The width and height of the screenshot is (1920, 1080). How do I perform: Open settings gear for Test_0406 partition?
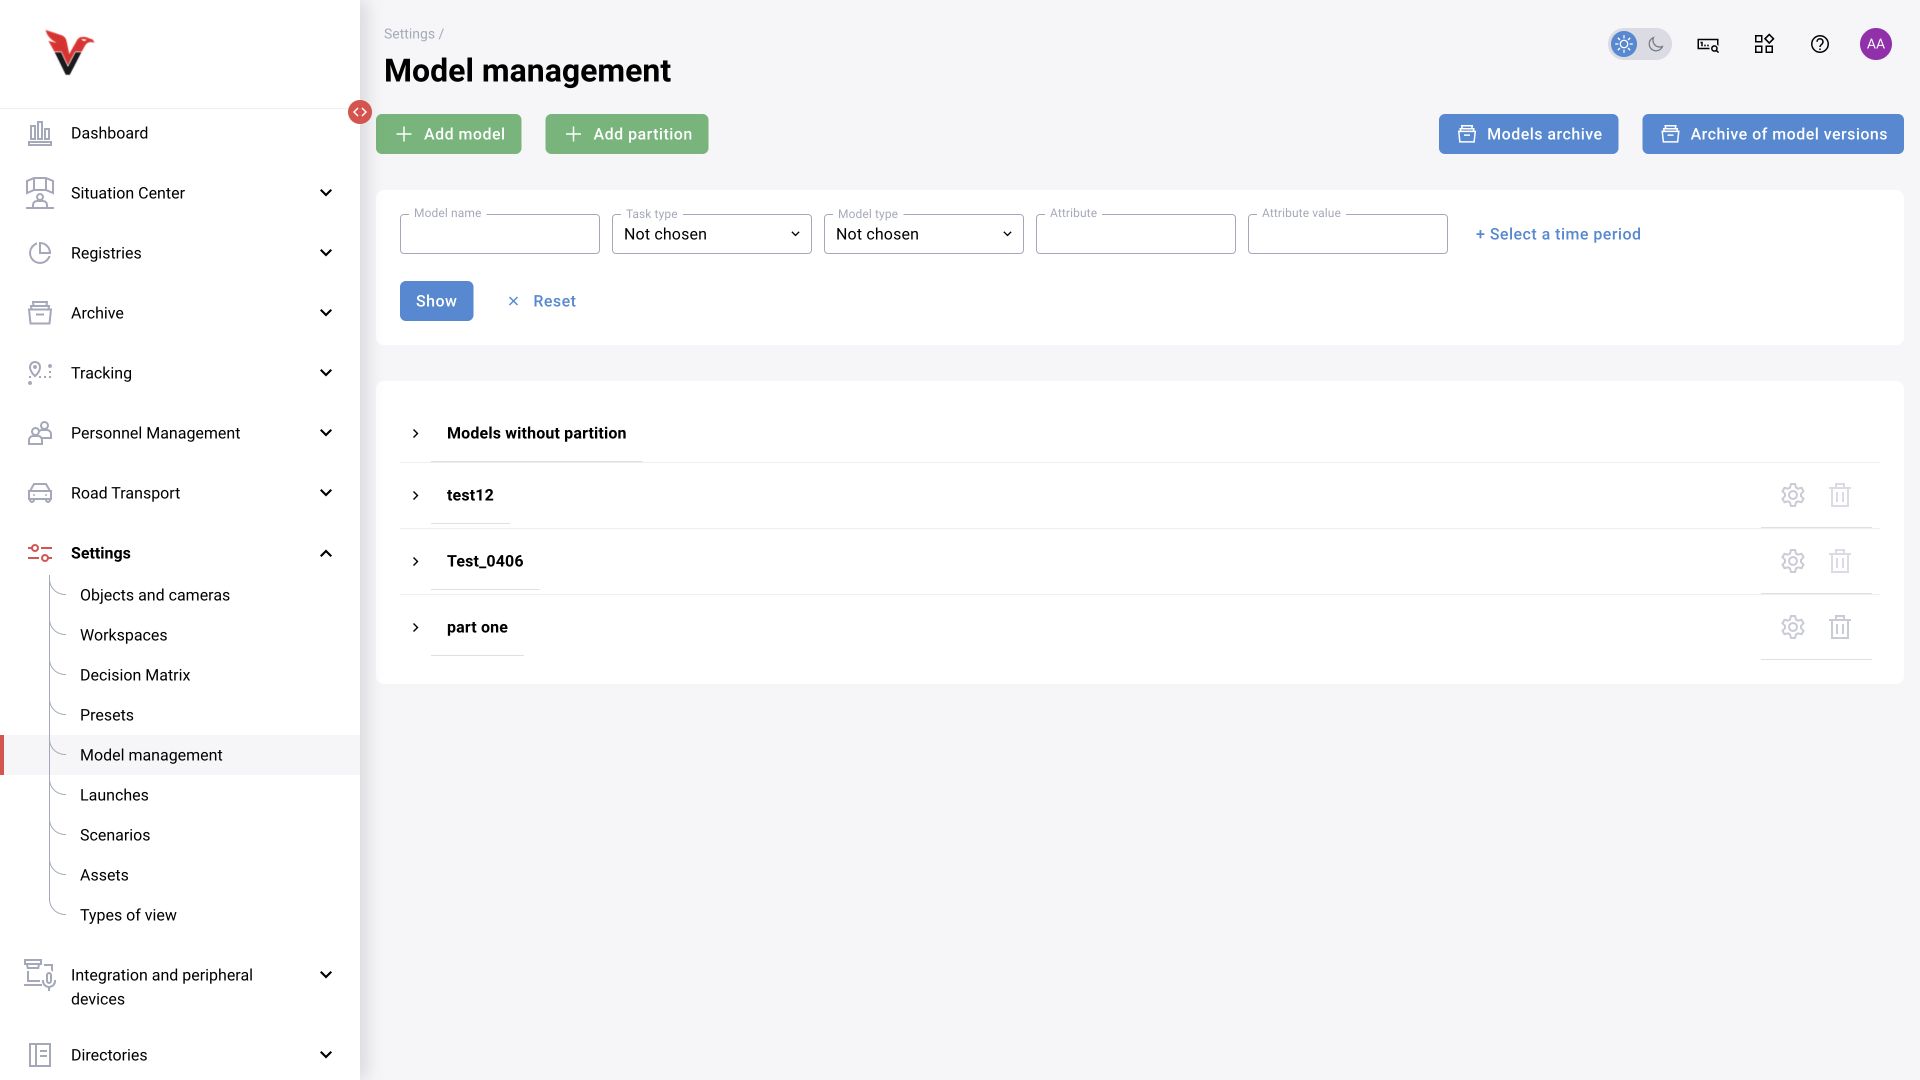[x=1793, y=561]
